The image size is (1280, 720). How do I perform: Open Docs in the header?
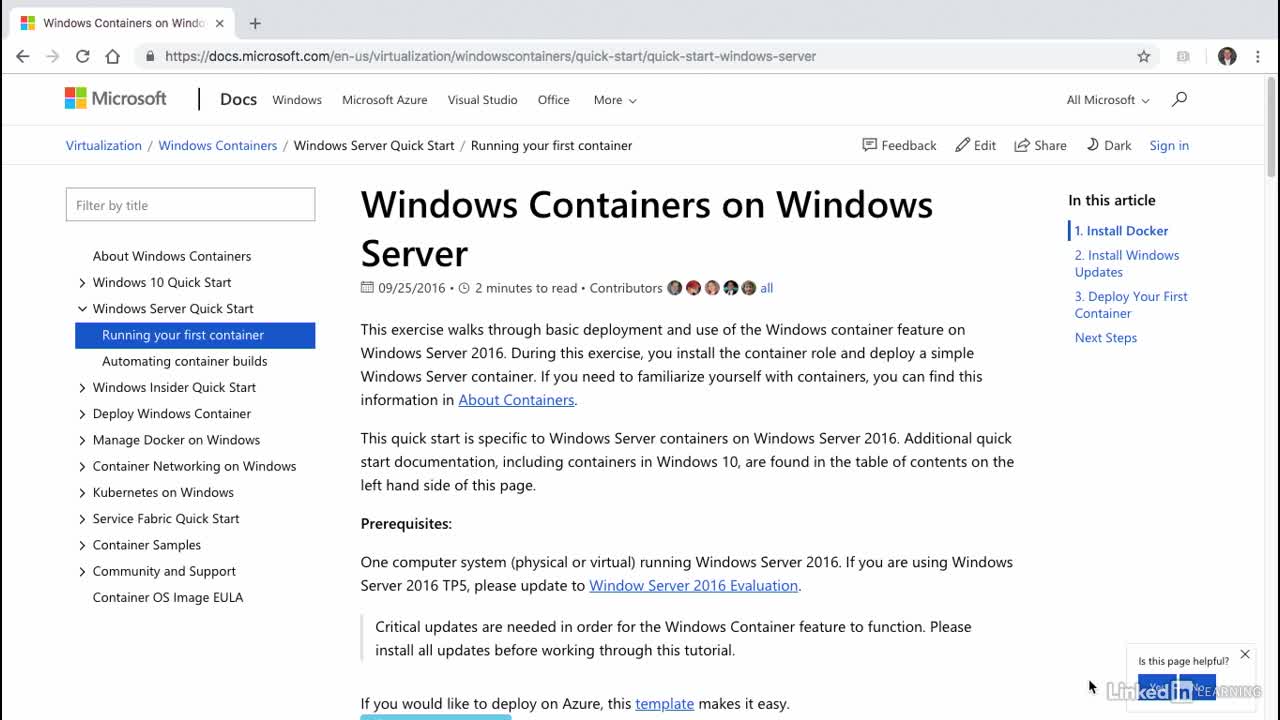238,99
